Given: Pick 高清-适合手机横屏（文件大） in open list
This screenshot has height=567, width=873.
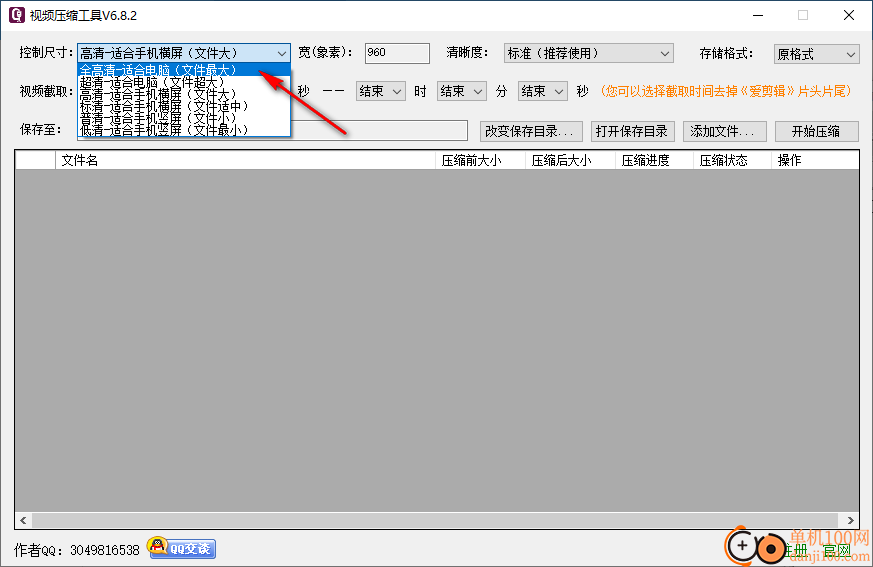Looking at the screenshot, I should click(184, 94).
